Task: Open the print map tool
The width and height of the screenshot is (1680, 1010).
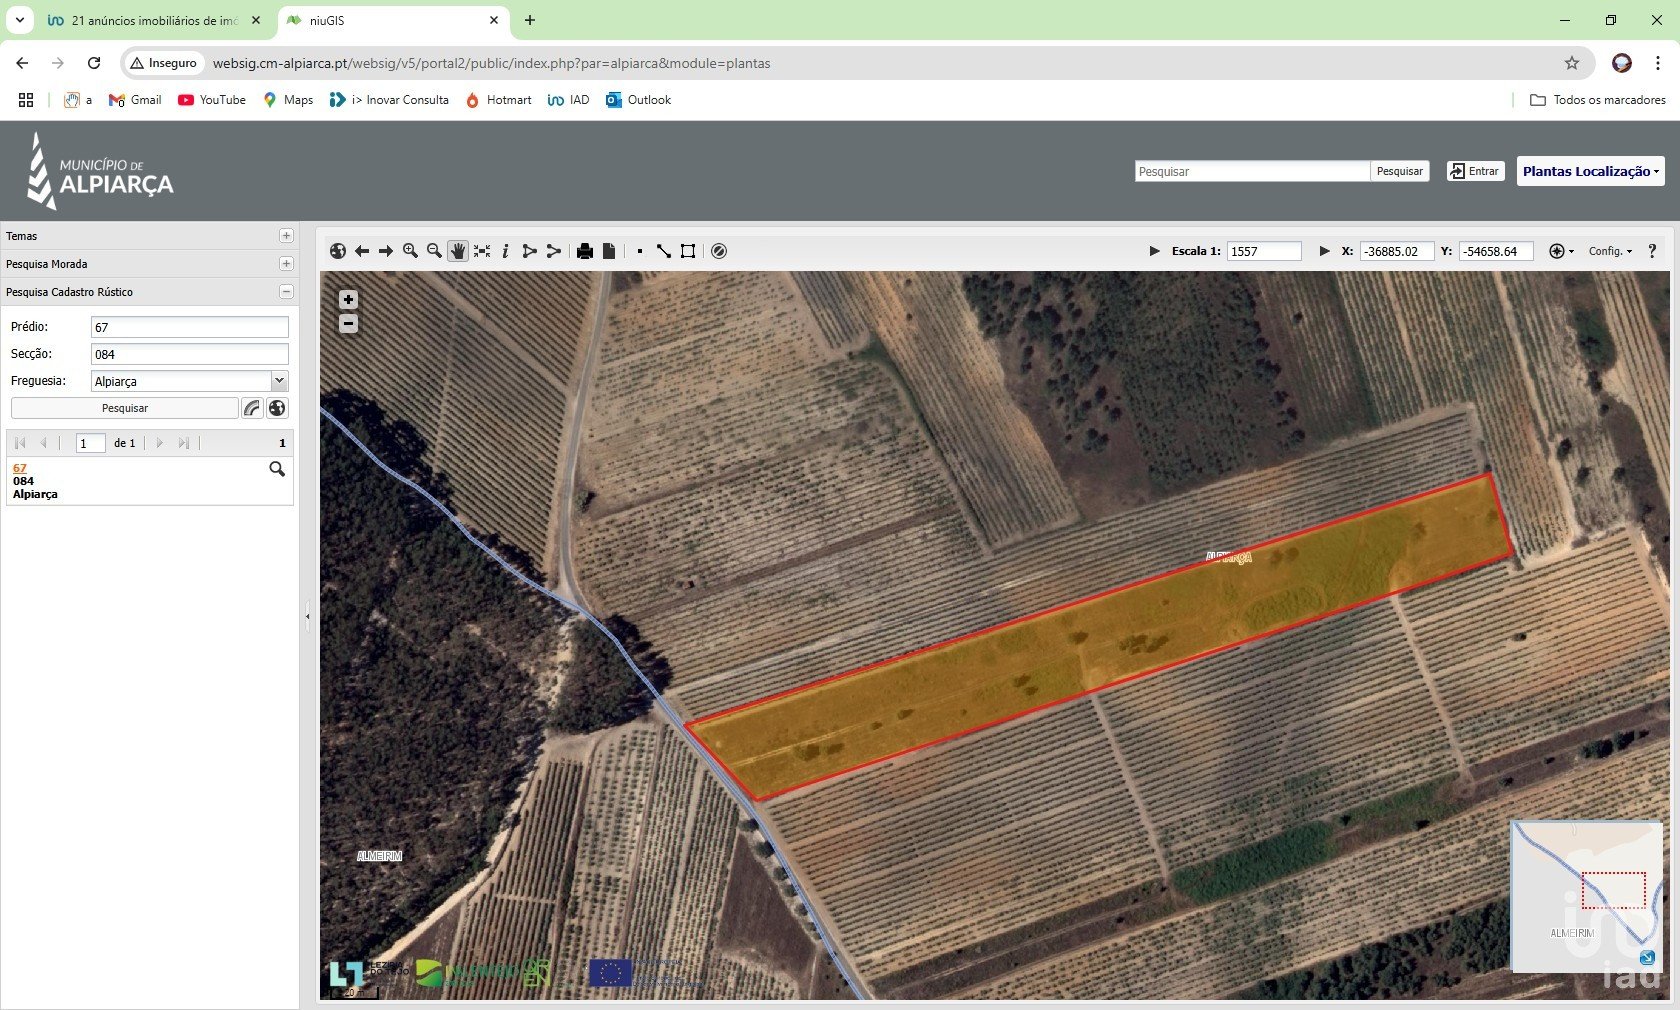Action: 585,251
